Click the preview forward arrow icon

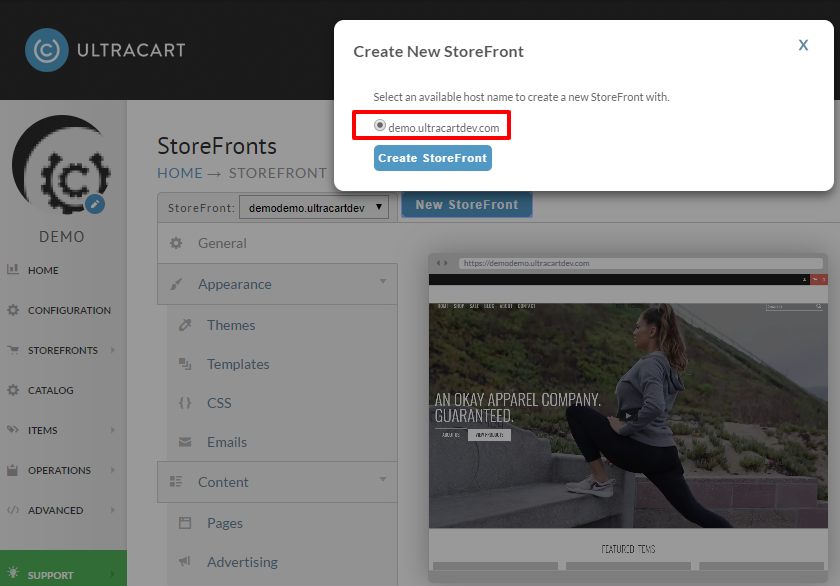(446, 263)
